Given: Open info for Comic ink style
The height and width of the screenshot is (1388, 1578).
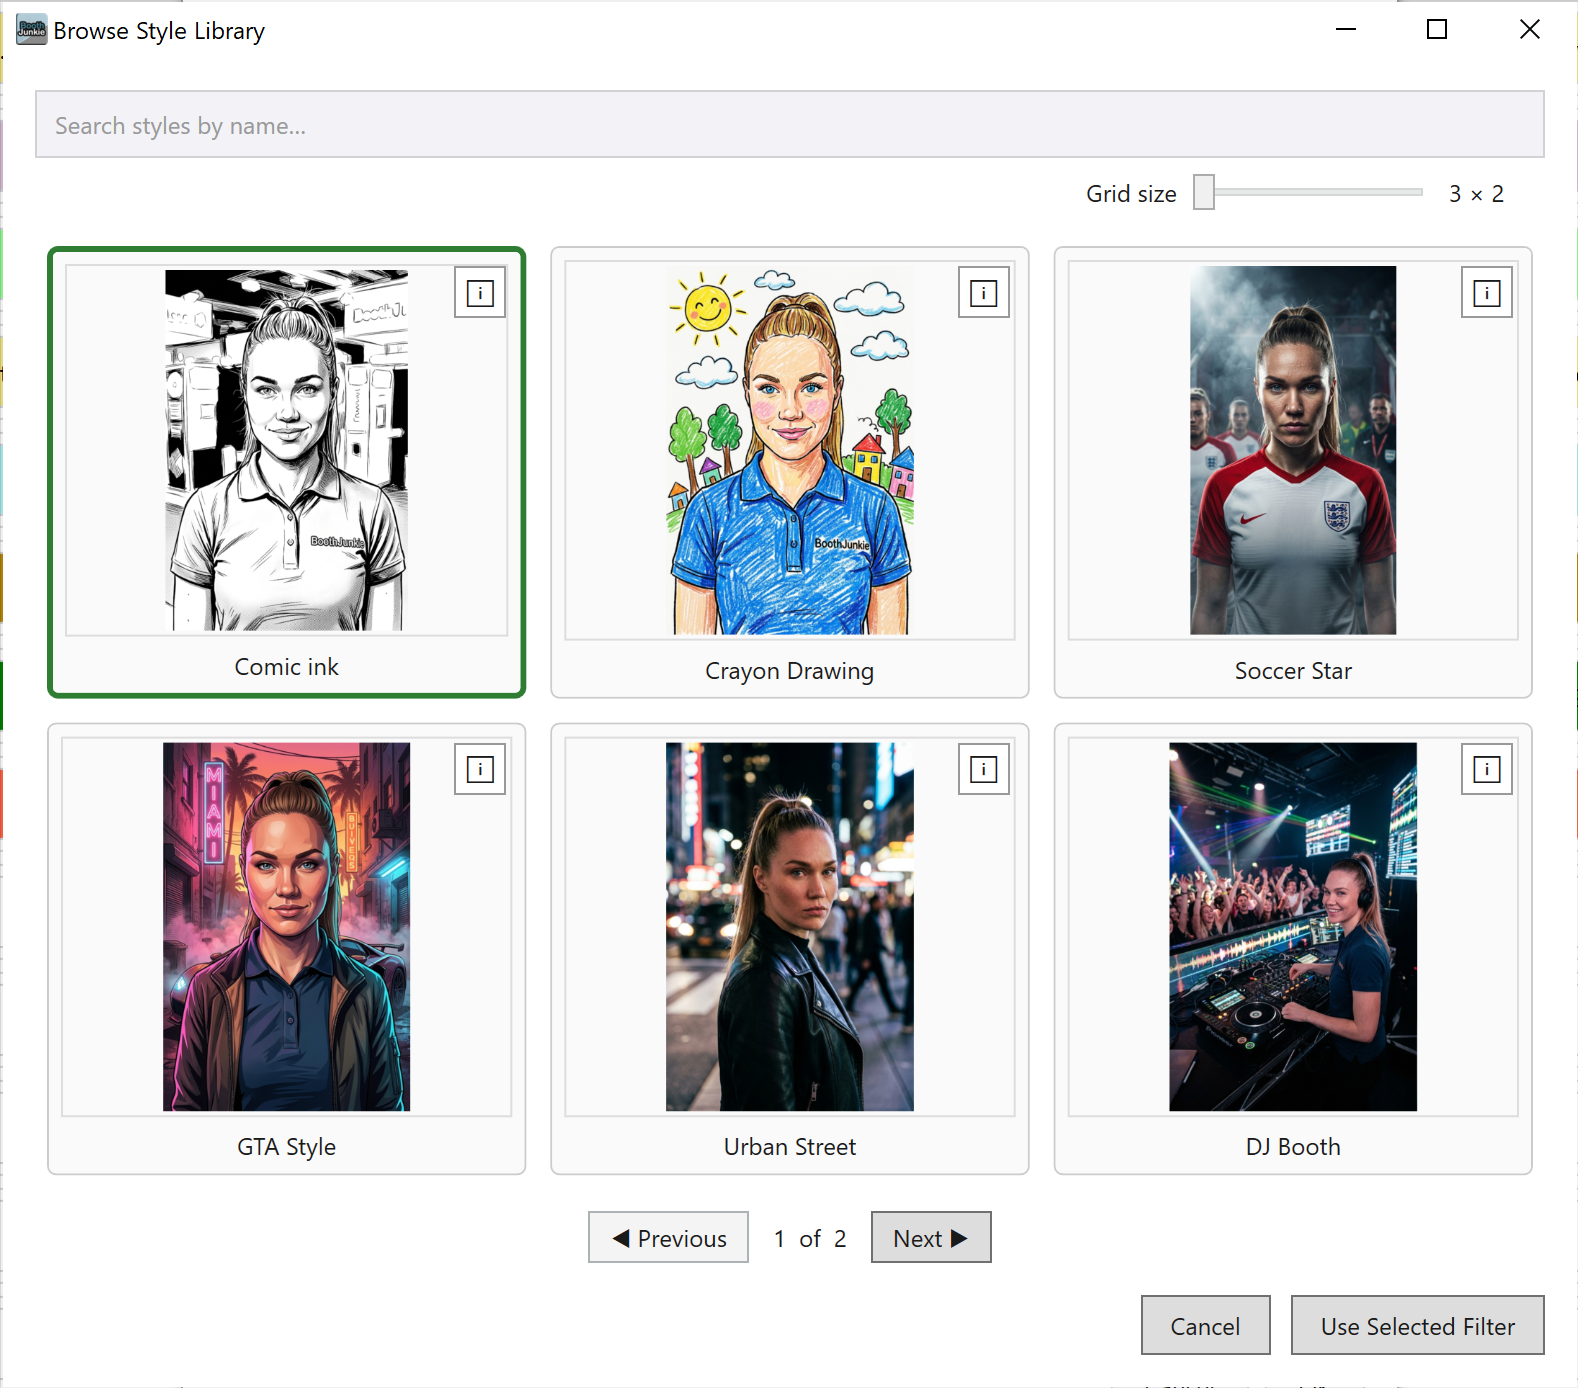Looking at the screenshot, I should click(x=480, y=293).
